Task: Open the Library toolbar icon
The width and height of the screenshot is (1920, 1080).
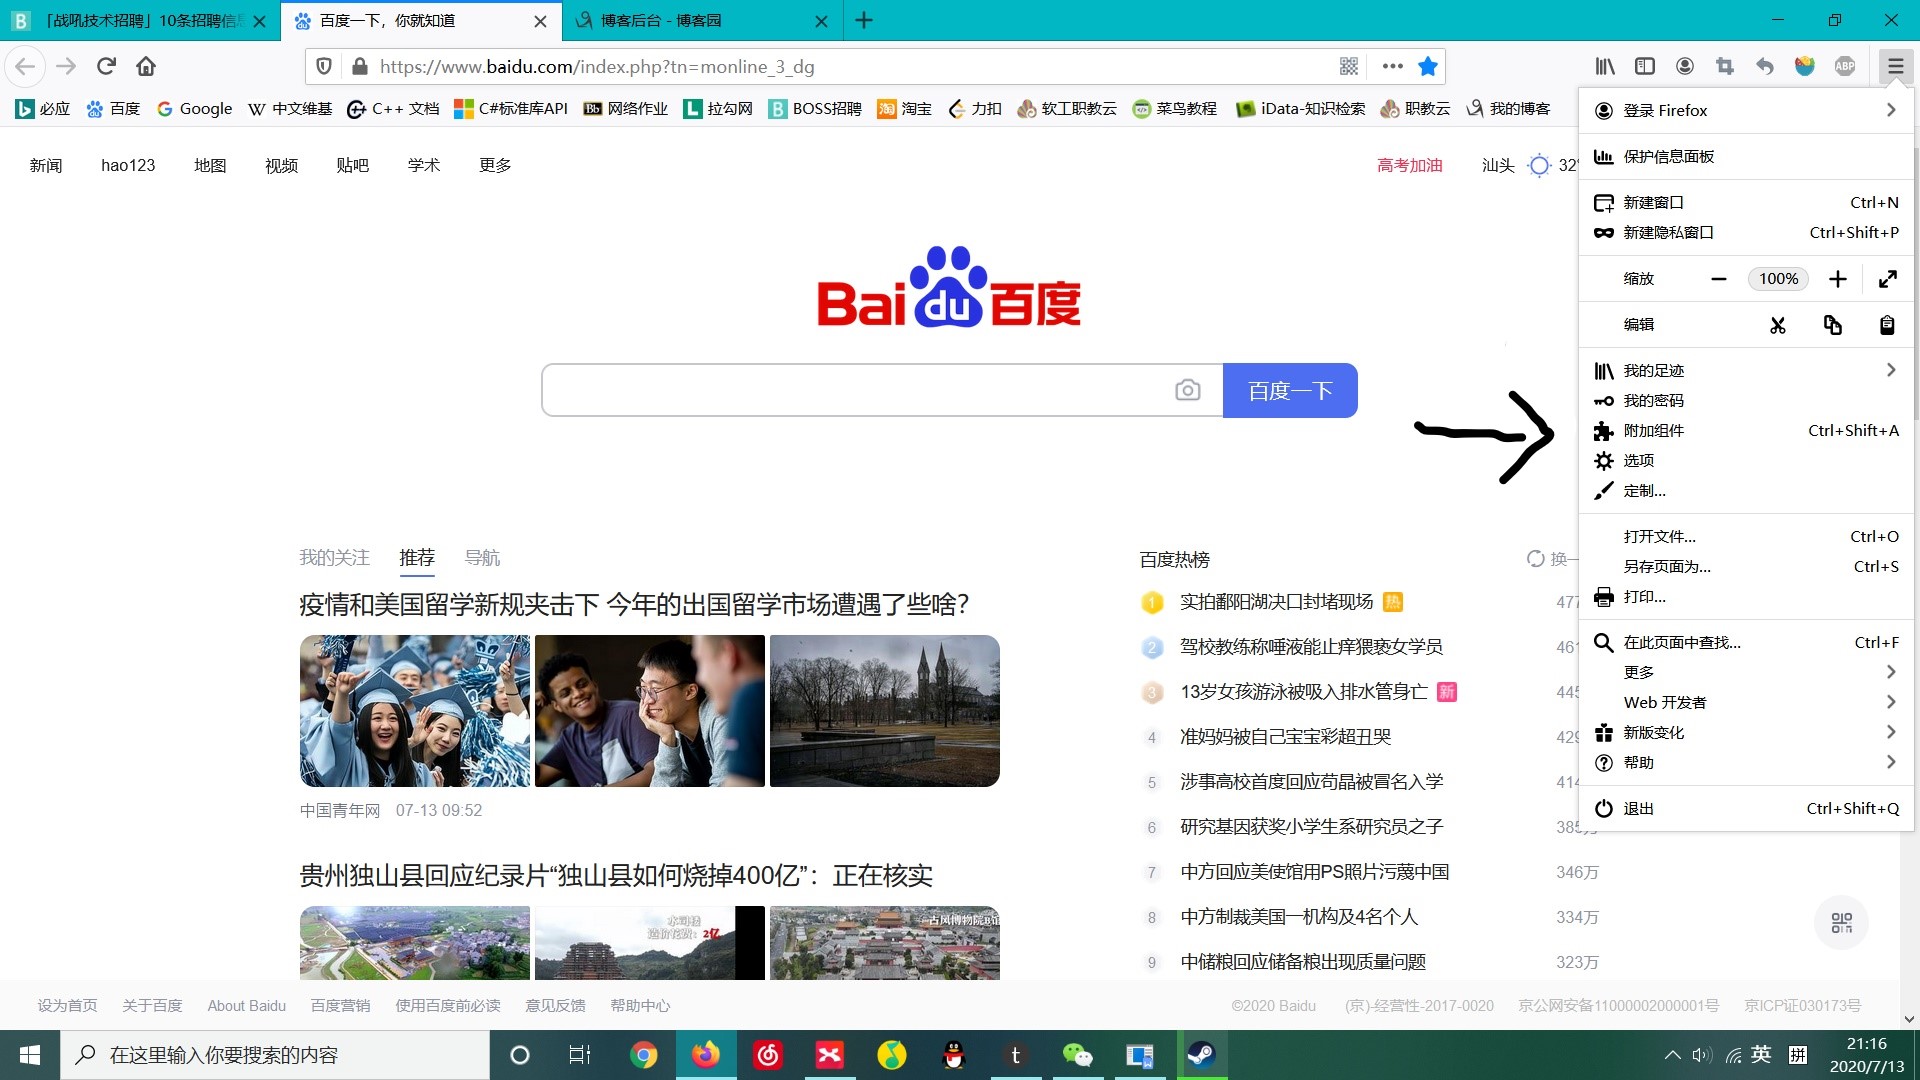Action: click(1605, 66)
